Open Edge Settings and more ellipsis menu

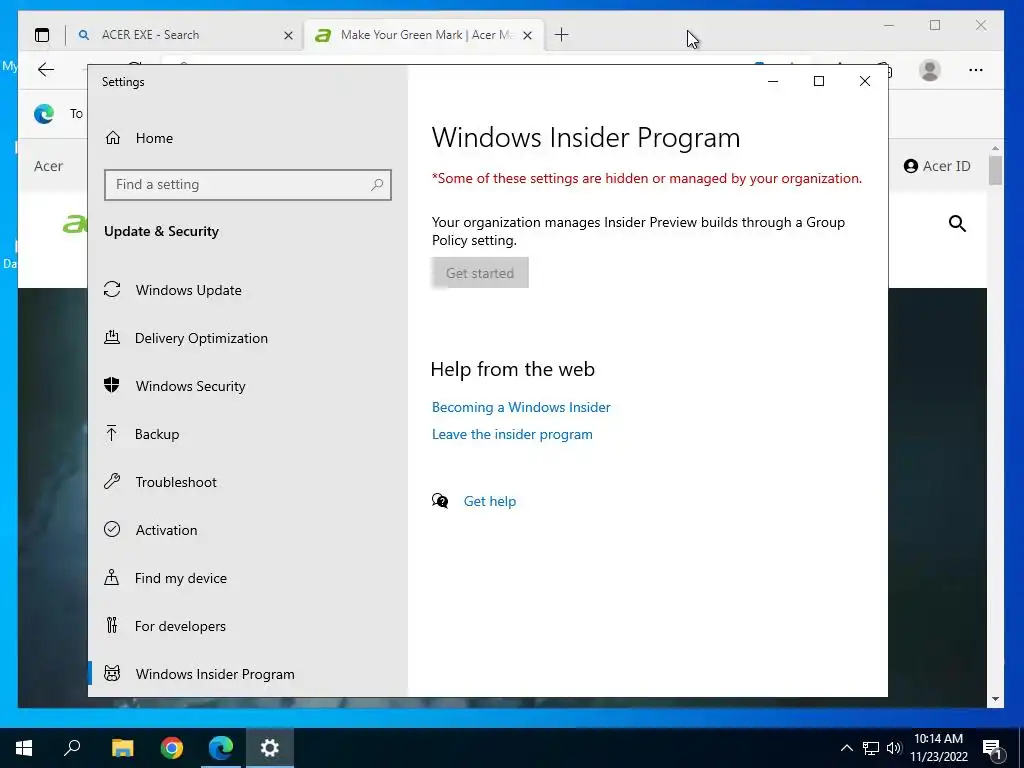click(x=976, y=70)
